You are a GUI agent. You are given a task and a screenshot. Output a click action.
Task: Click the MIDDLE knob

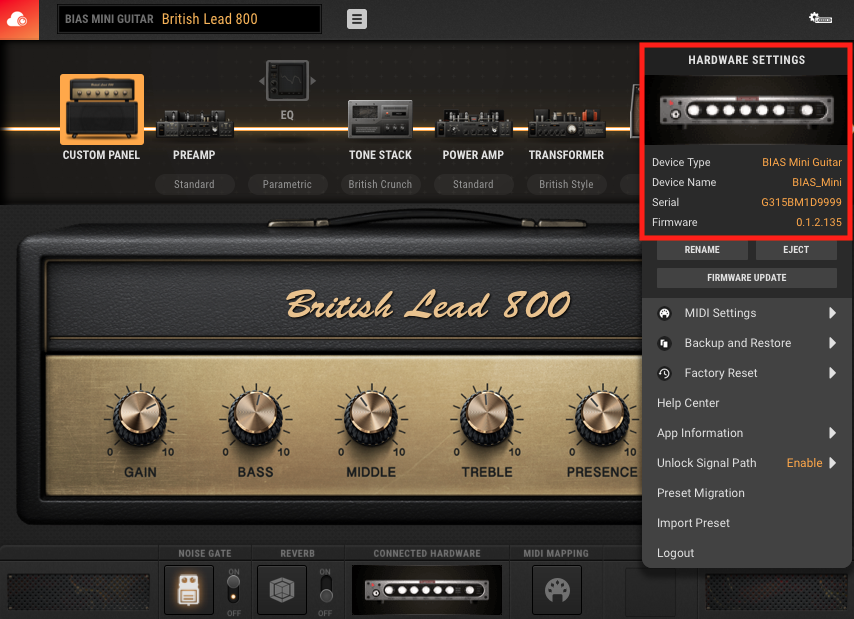tap(371, 418)
